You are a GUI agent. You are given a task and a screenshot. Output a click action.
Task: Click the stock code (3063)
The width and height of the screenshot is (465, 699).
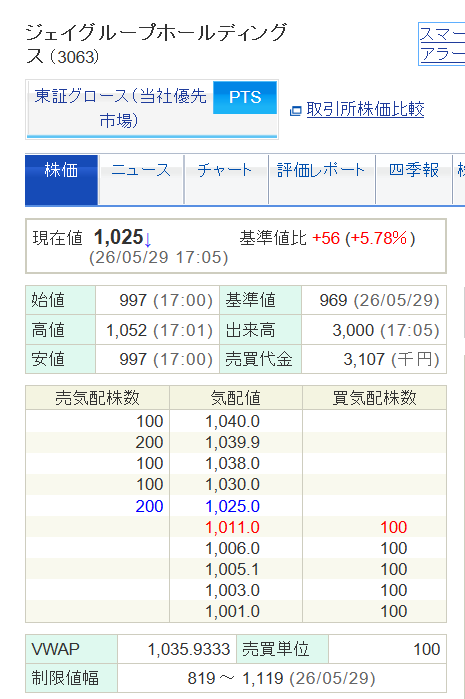74,57
